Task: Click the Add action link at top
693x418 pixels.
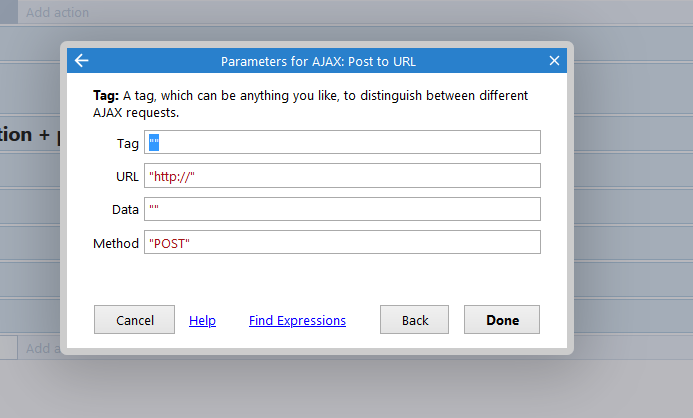Action: point(57,12)
